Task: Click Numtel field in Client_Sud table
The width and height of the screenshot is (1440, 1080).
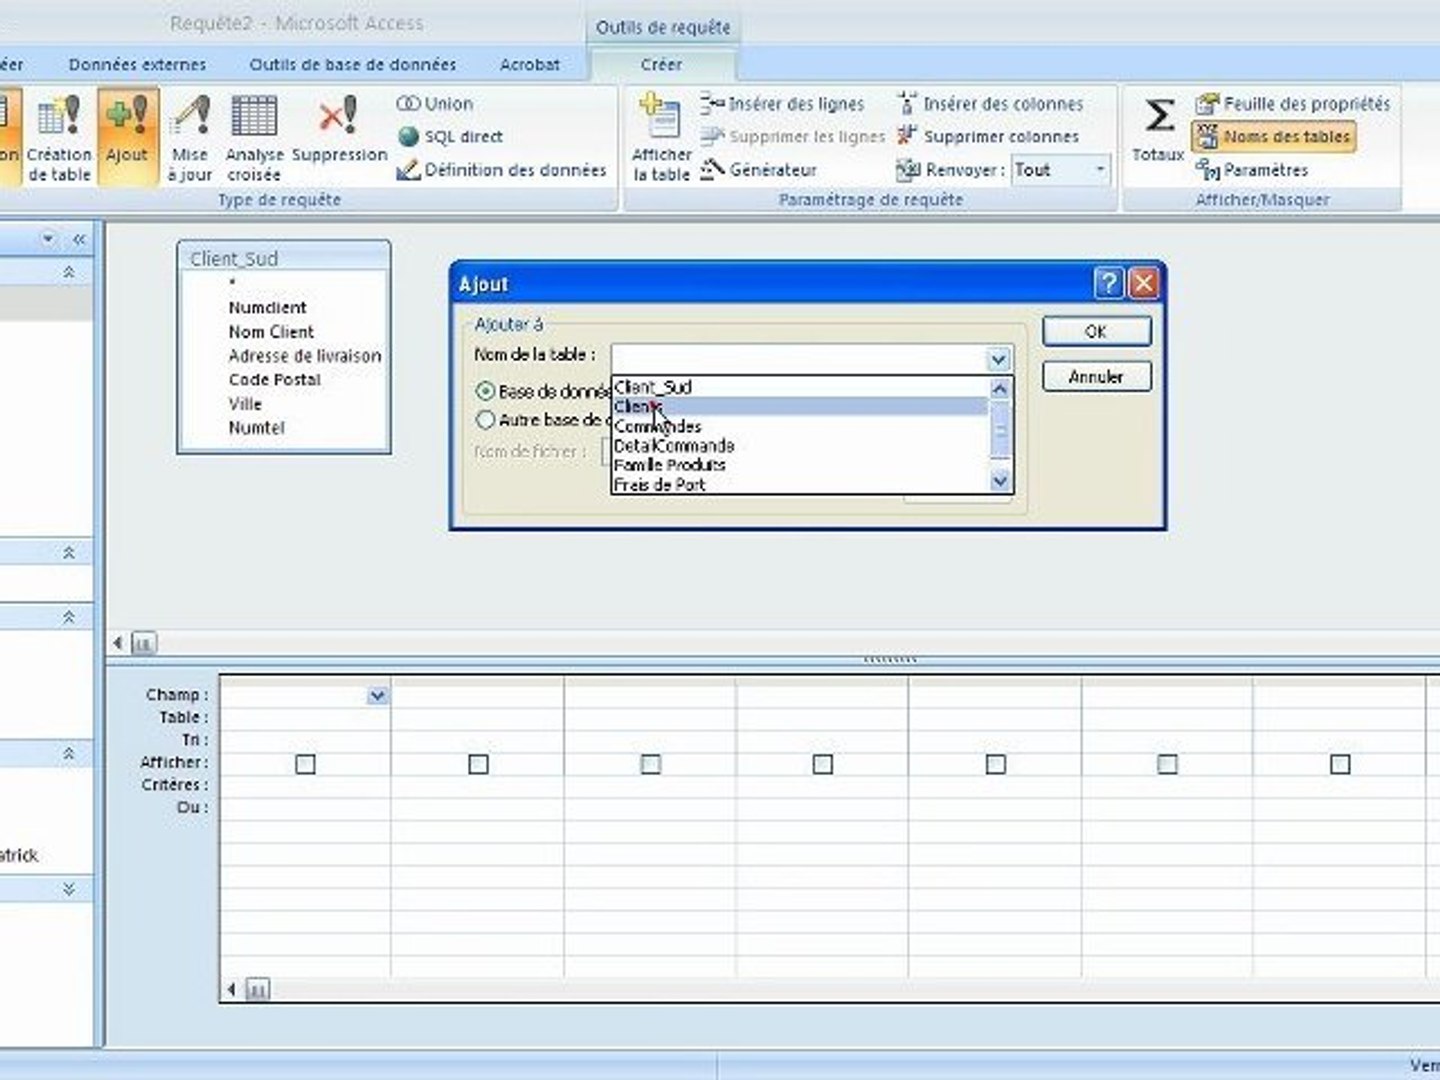Action: pyautogui.click(x=257, y=428)
